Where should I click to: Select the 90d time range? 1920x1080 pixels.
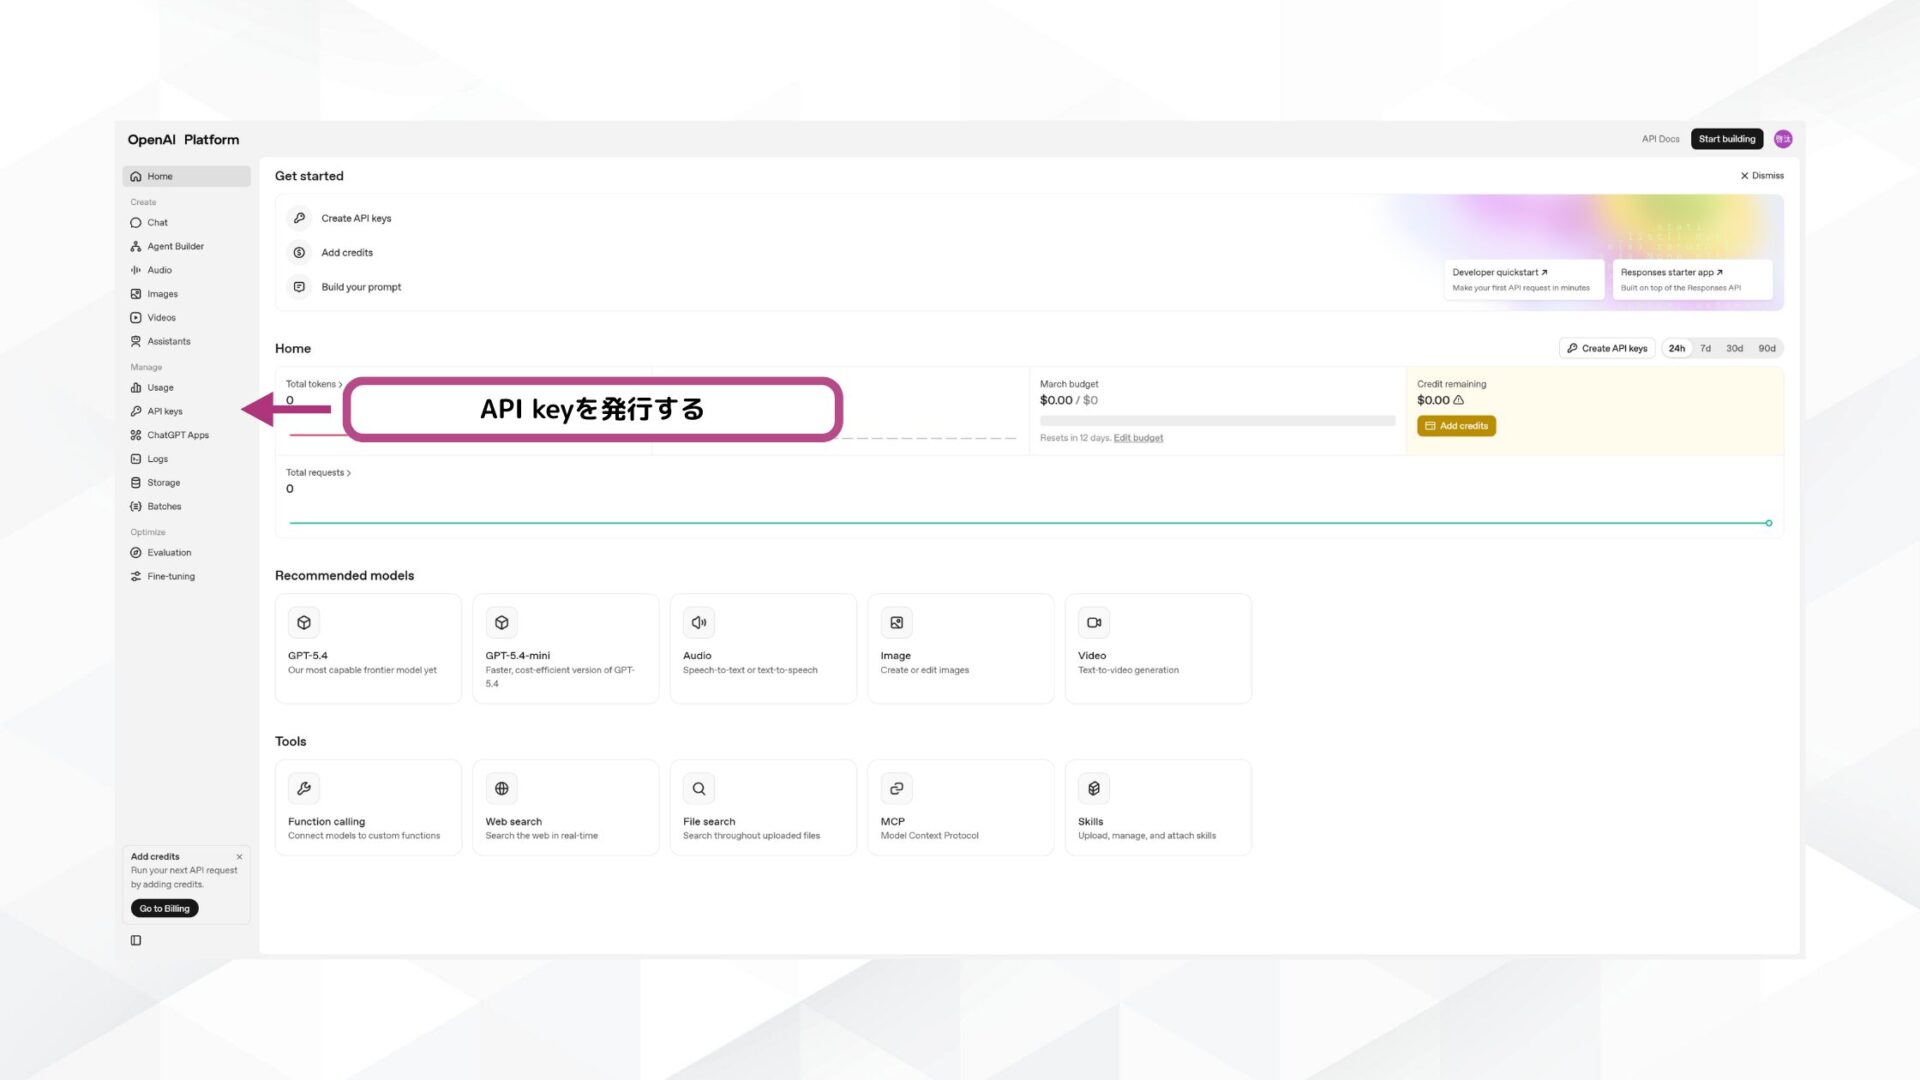[x=1766, y=348]
